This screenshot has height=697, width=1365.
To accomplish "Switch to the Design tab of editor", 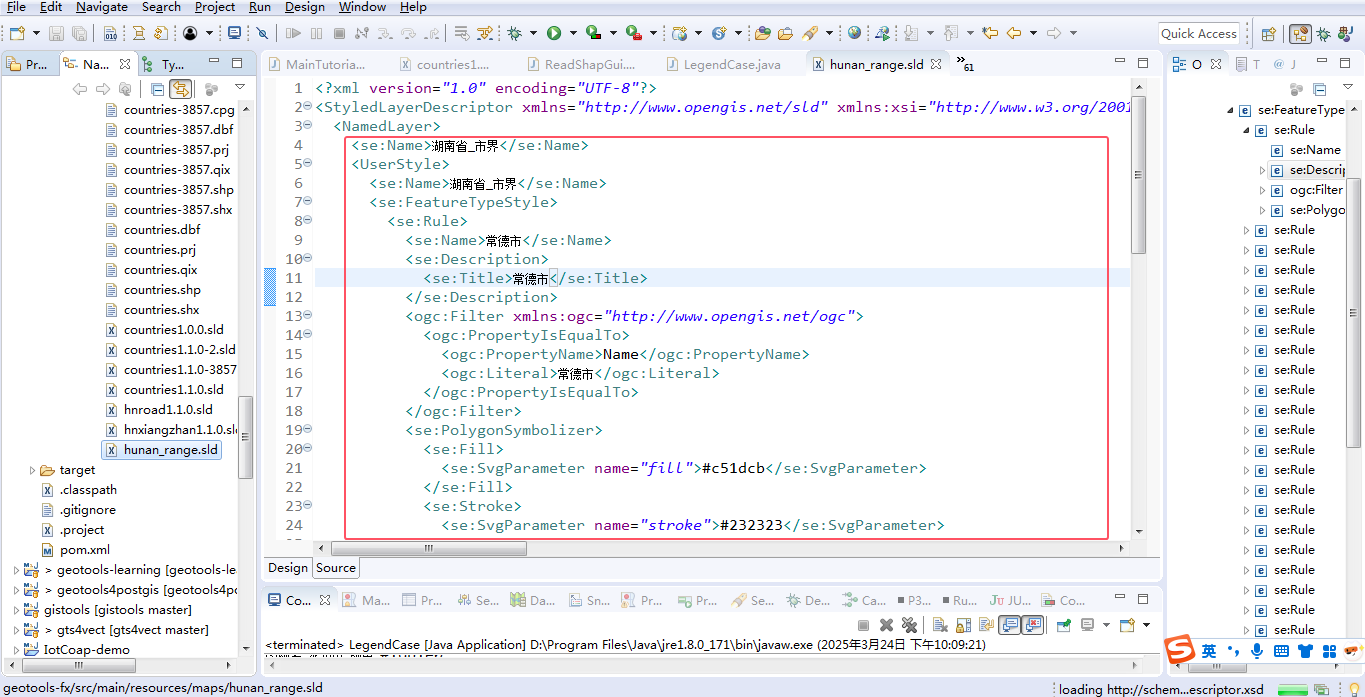I will point(288,568).
